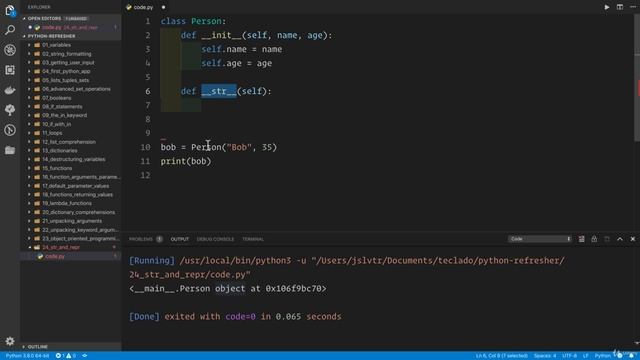Expand the 03_getting_user_input folder
The height and width of the screenshot is (360, 640).
coord(68,62)
